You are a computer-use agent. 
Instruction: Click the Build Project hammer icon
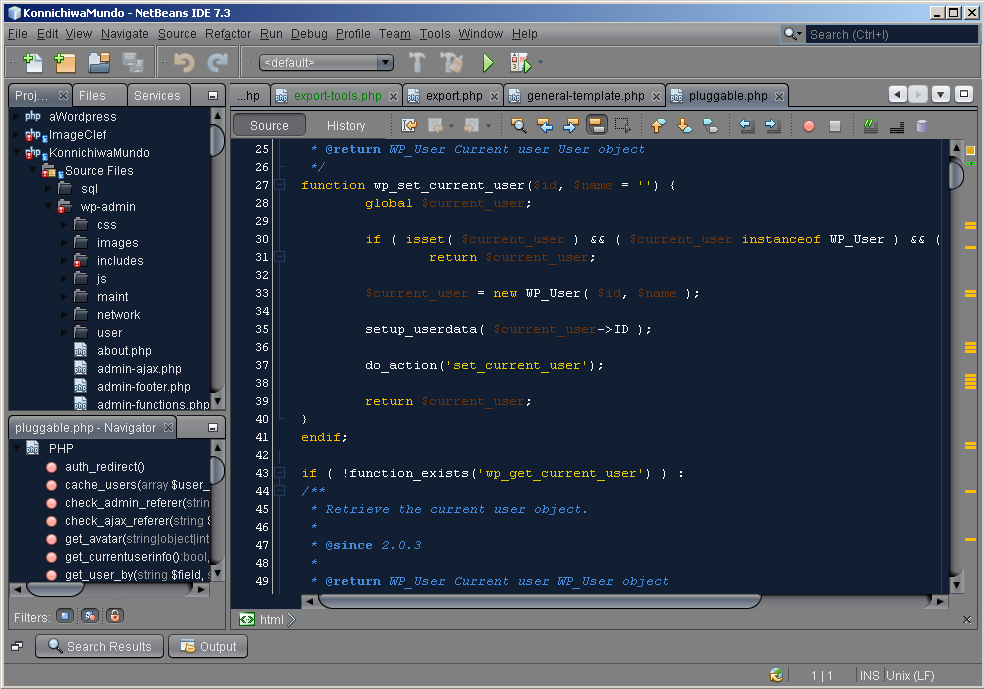pos(417,62)
